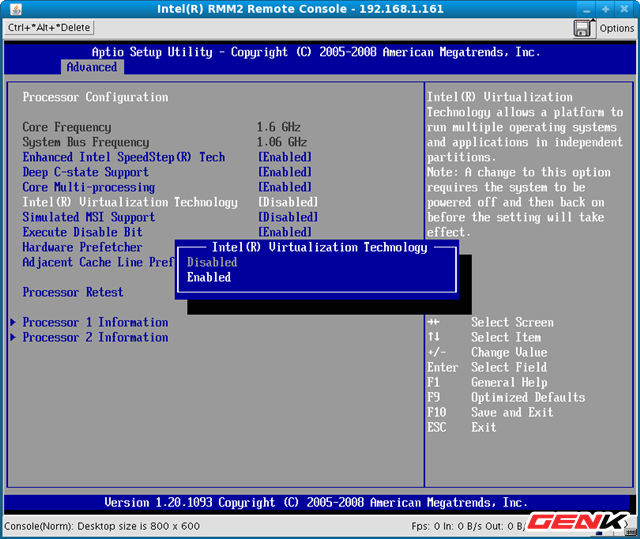This screenshot has width=640, height=539.
Task: Close the RMM2 Remote Console window
Action: tap(626, 8)
